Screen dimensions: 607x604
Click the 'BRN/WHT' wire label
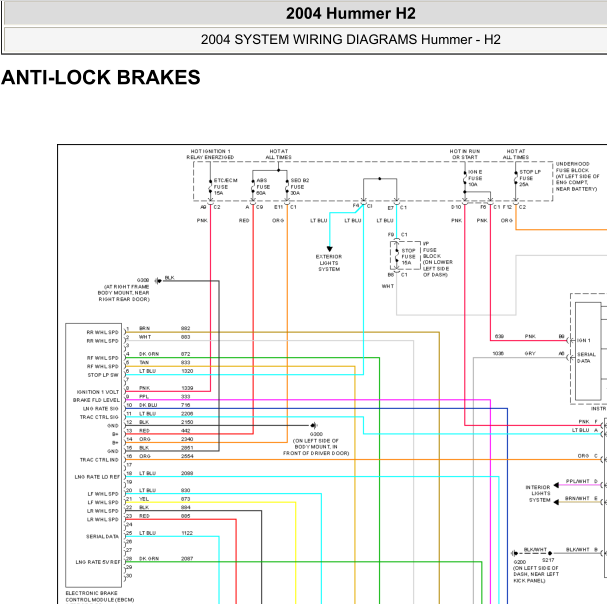pyautogui.click(x=577, y=498)
